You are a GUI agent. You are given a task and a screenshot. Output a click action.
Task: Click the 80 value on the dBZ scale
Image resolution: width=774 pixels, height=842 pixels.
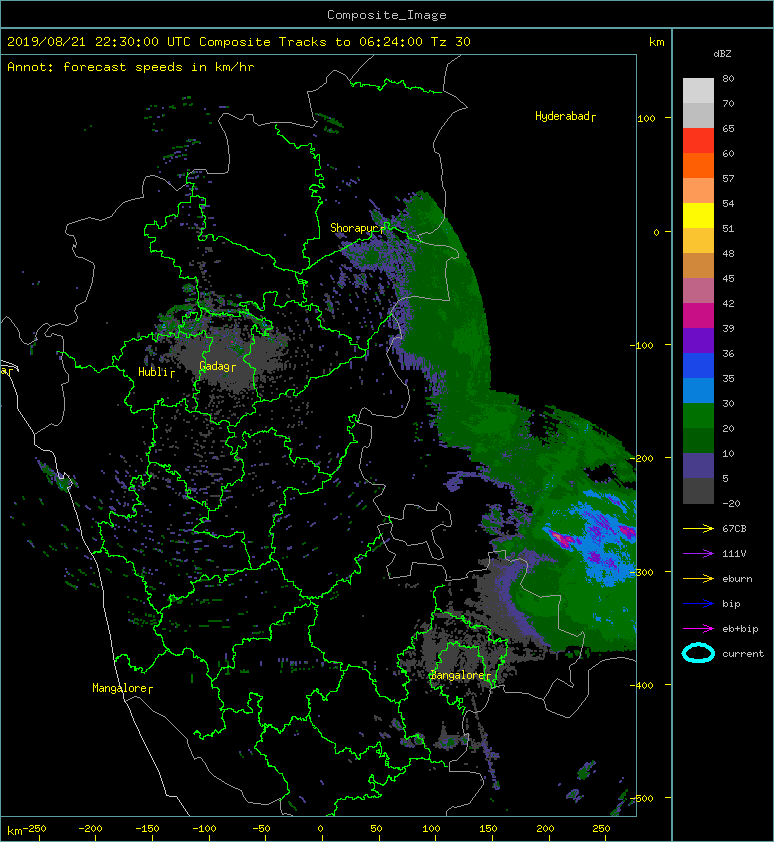pos(728,78)
